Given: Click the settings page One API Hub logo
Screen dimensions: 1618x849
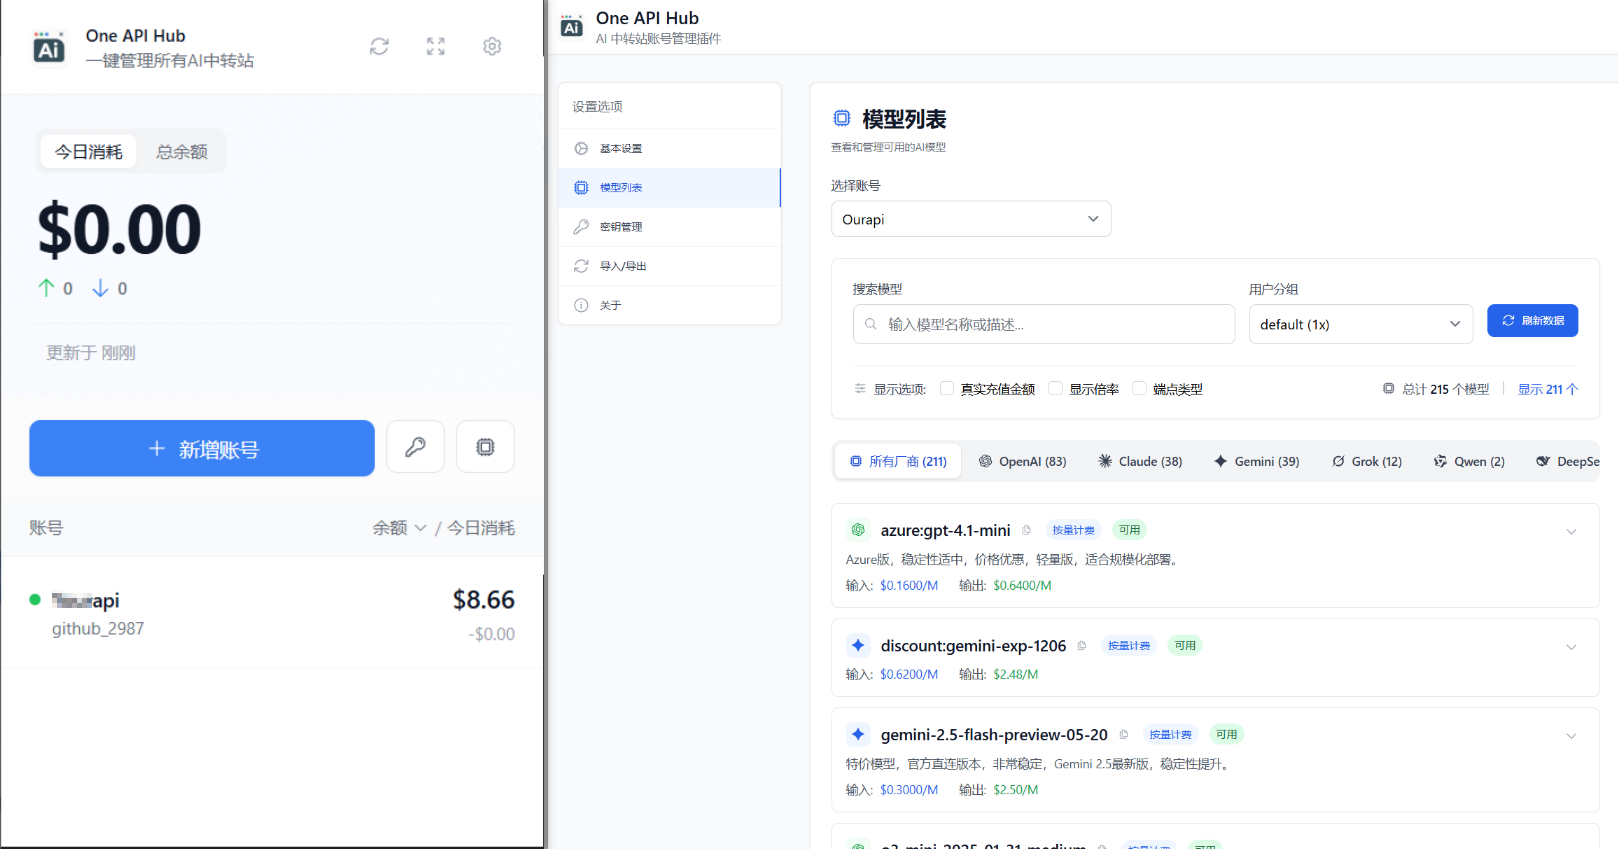Looking at the screenshot, I should point(572,26).
